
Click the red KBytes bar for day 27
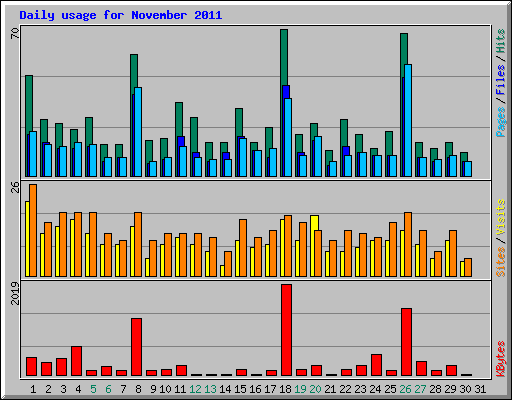[x=421, y=369]
